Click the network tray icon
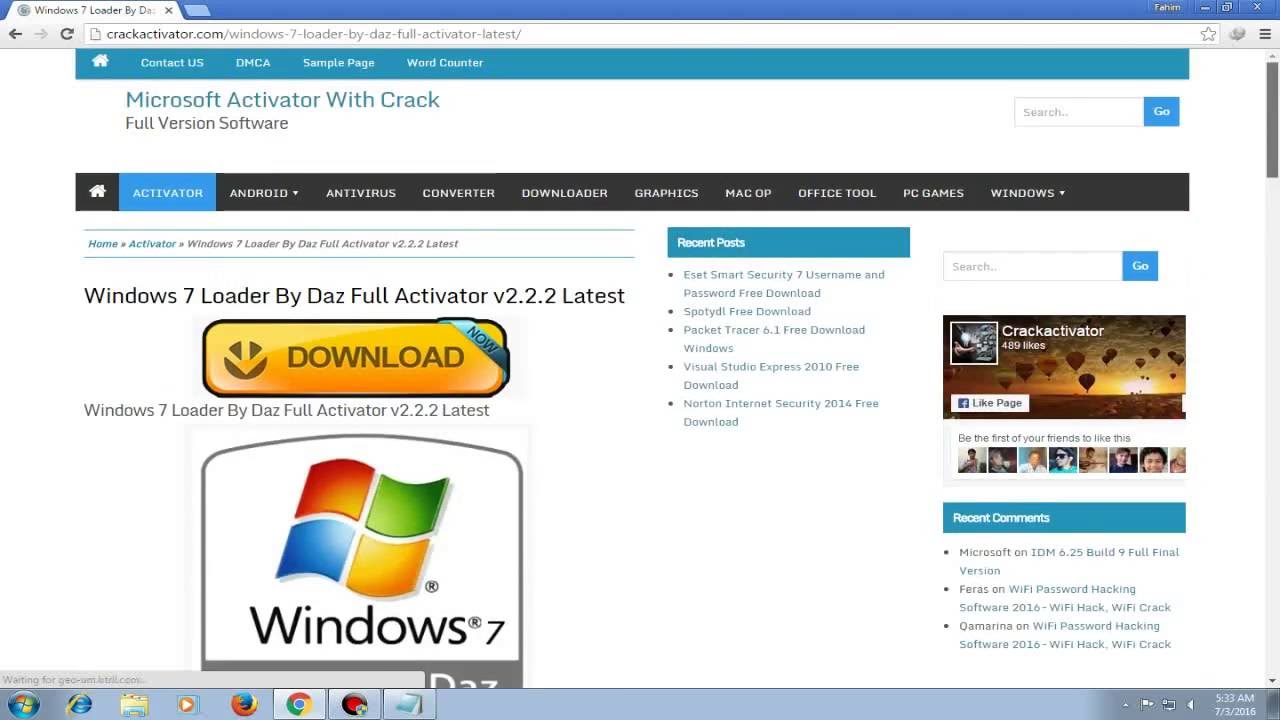 pos(1168,705)
